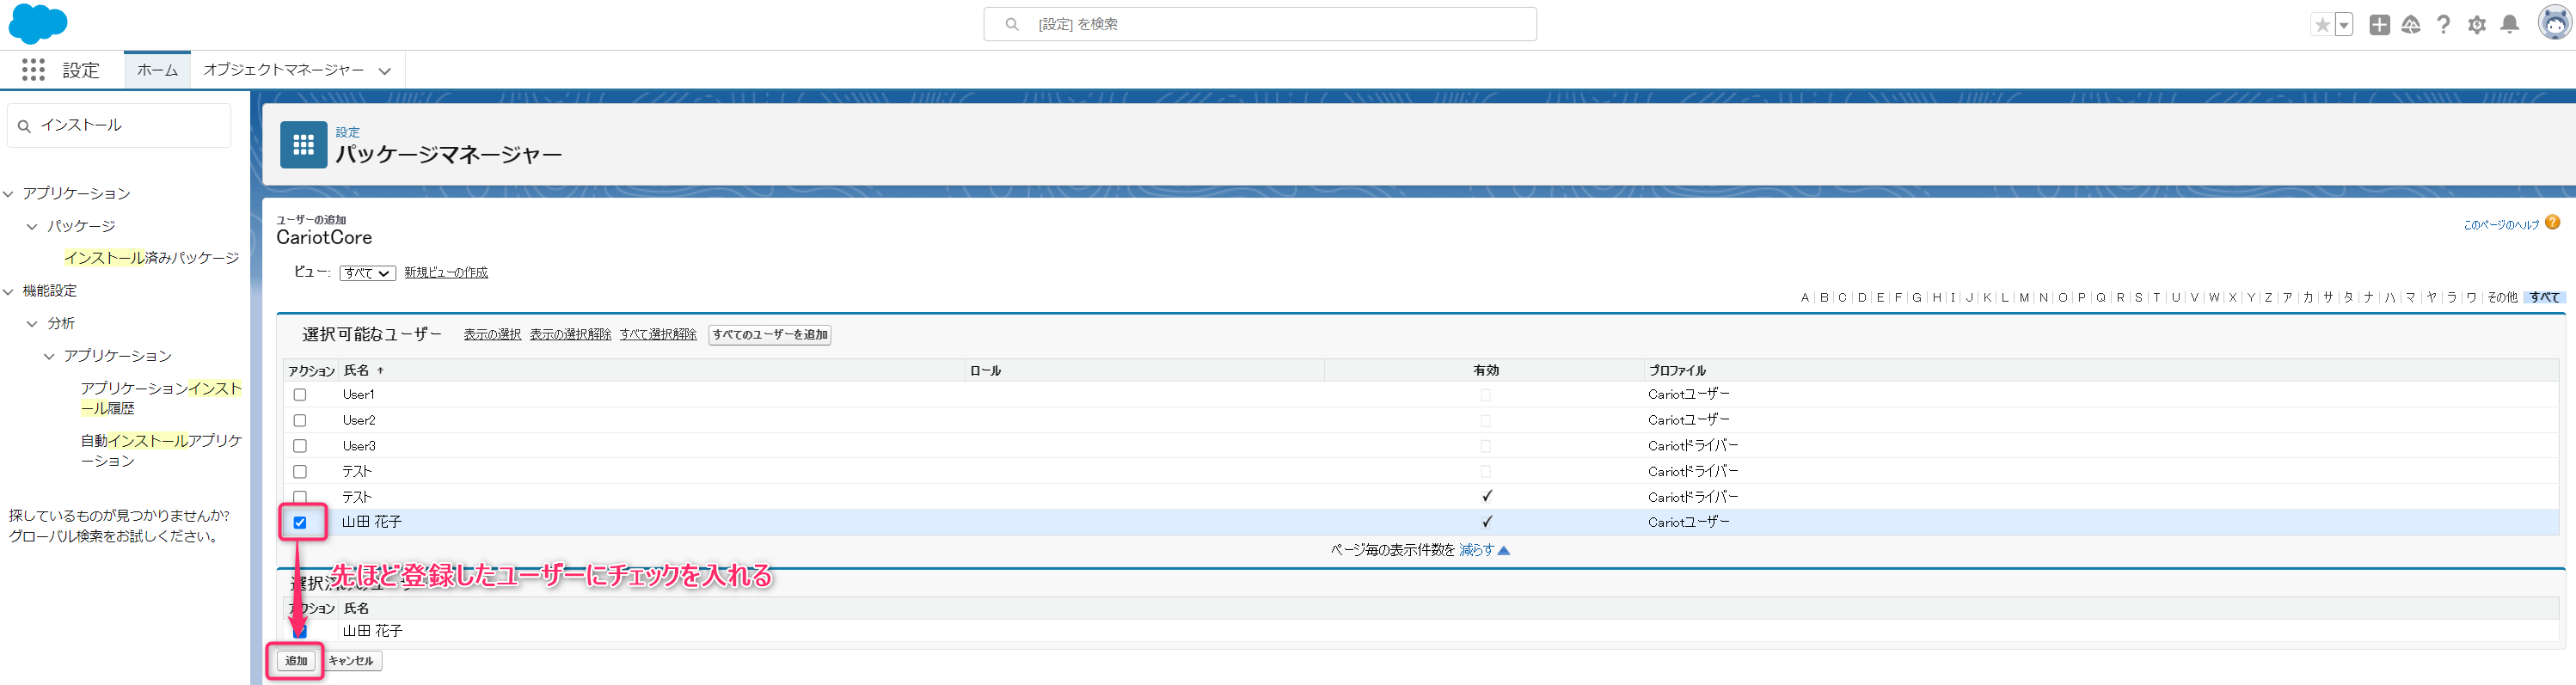
Task: Filter users by letter M
Action: 2024,297
